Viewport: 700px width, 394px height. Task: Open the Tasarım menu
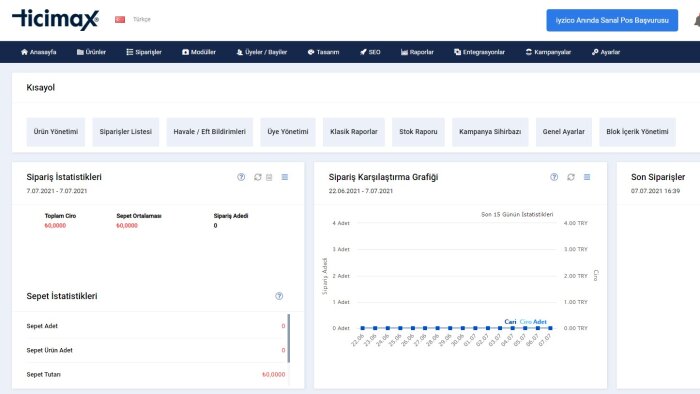pyautogui.click(x=323, y=52)
